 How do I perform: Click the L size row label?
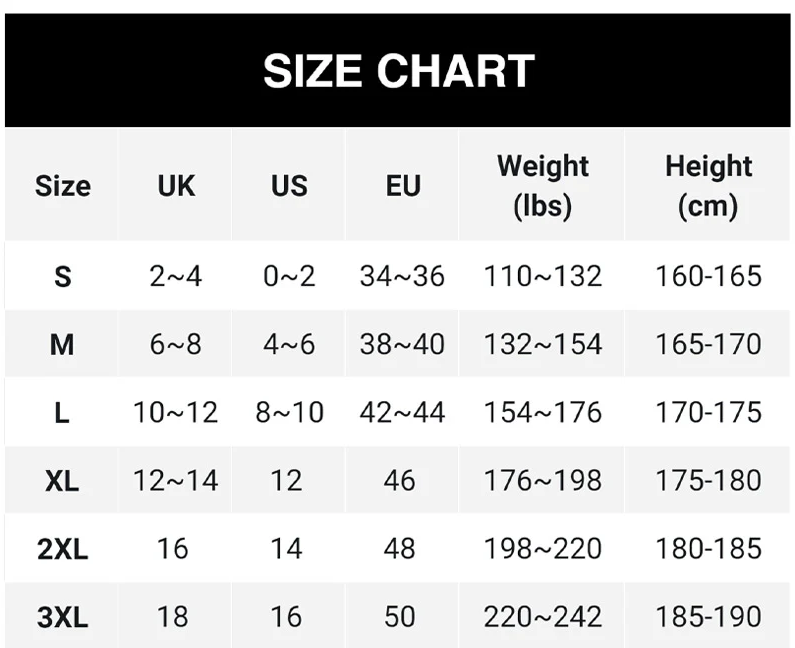62,413
